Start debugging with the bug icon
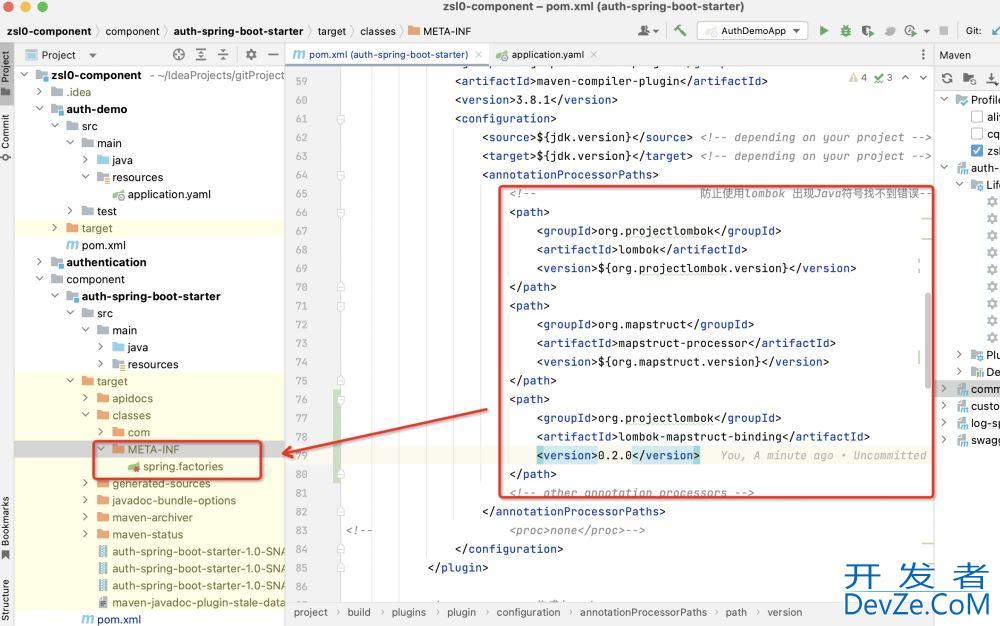The height and width of the screenshot is (626, 1000). [x=846, y=31]
